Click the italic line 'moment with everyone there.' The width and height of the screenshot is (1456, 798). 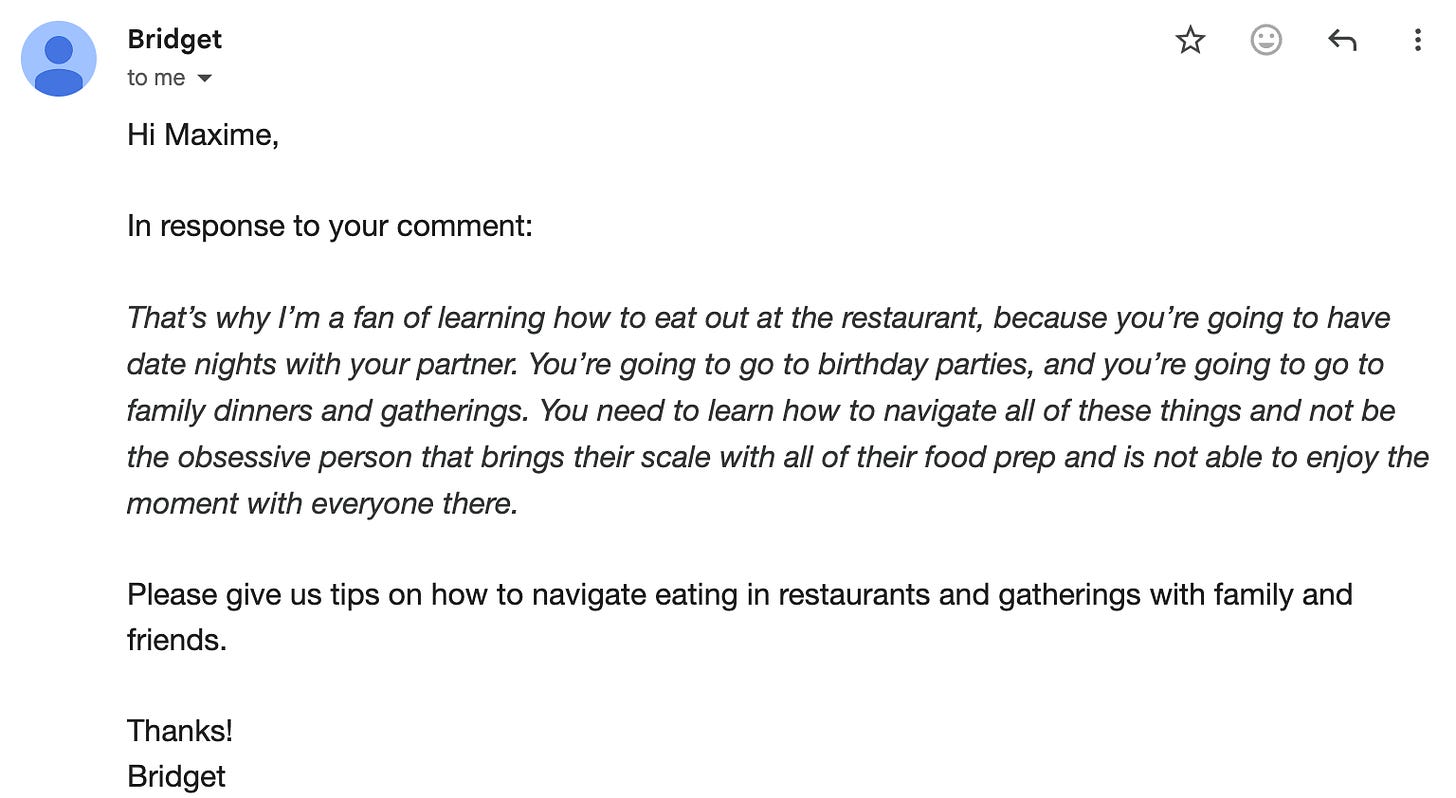click(323, 503)
